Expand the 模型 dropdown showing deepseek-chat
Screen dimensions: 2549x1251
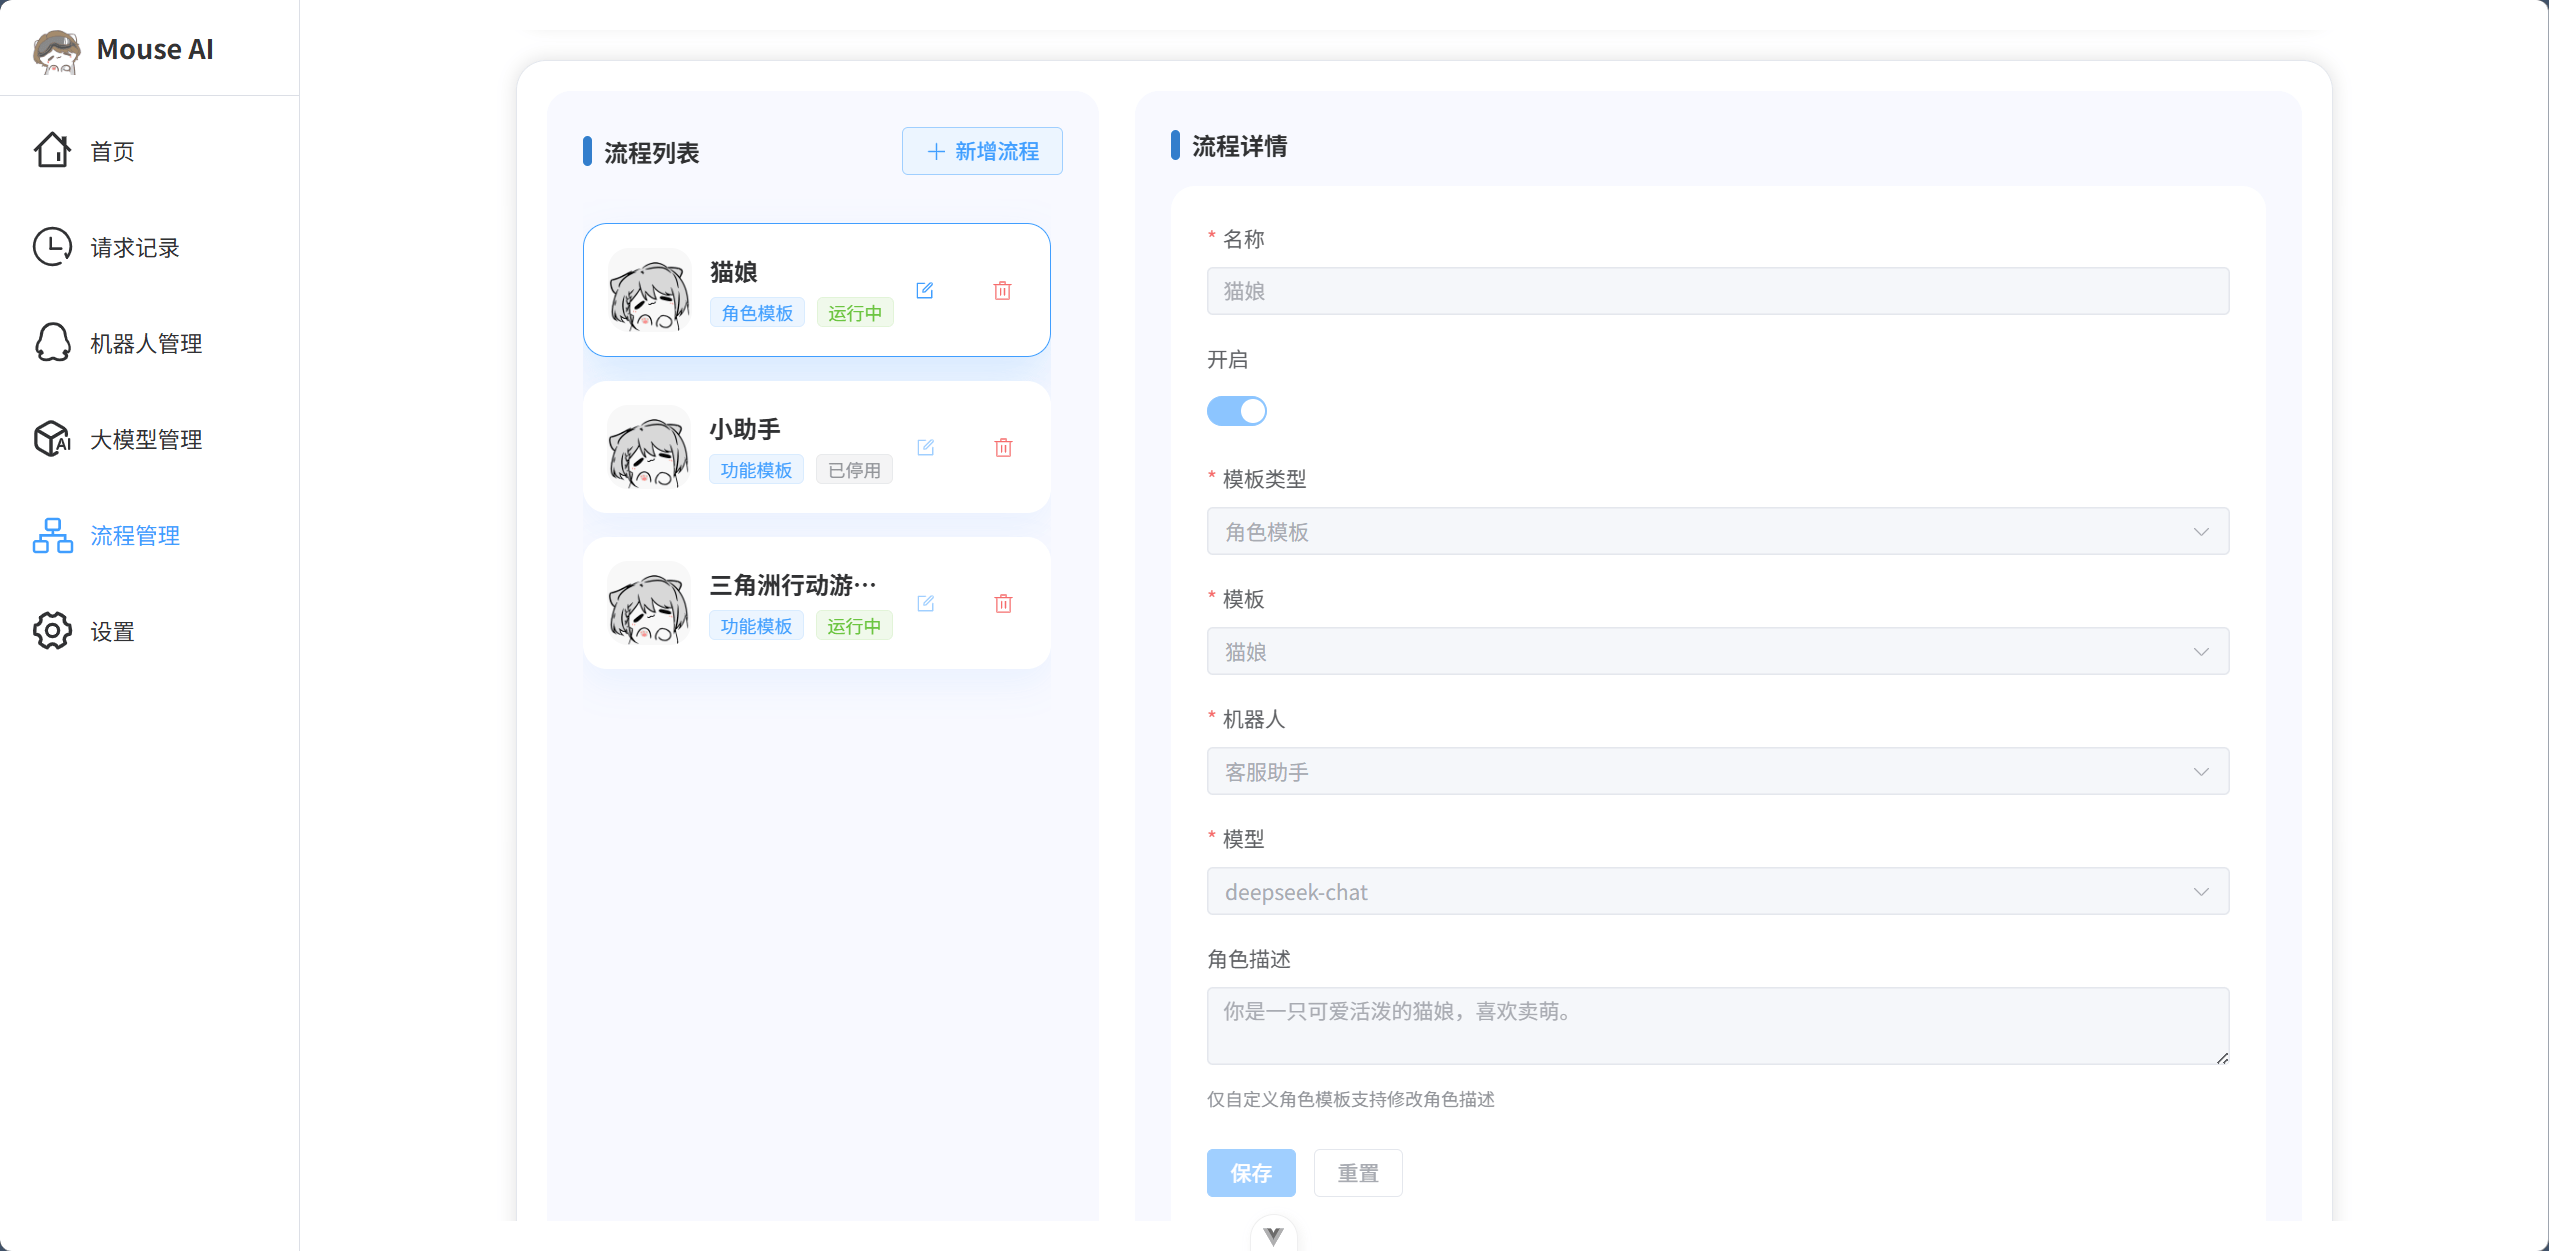coord(1717,891)
